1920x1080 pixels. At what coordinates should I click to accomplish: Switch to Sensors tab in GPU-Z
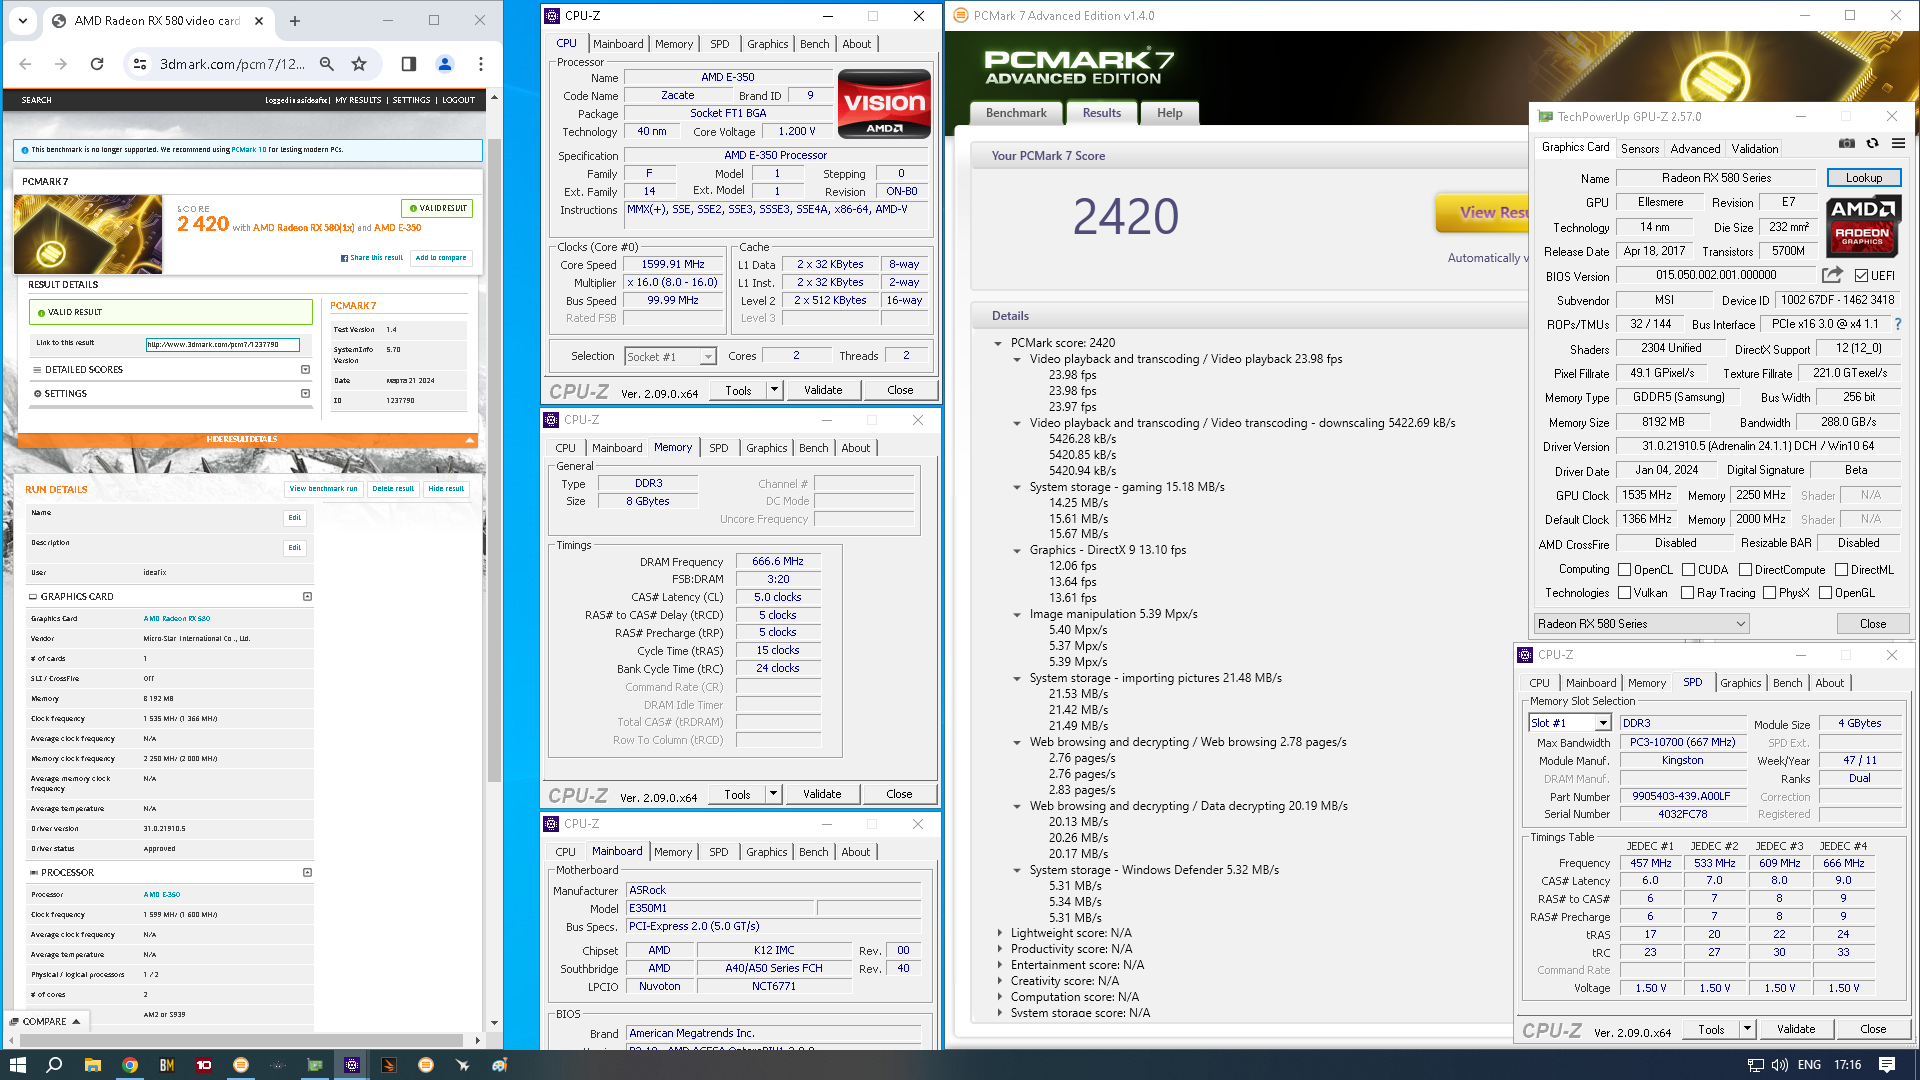tap(1640, 149)
